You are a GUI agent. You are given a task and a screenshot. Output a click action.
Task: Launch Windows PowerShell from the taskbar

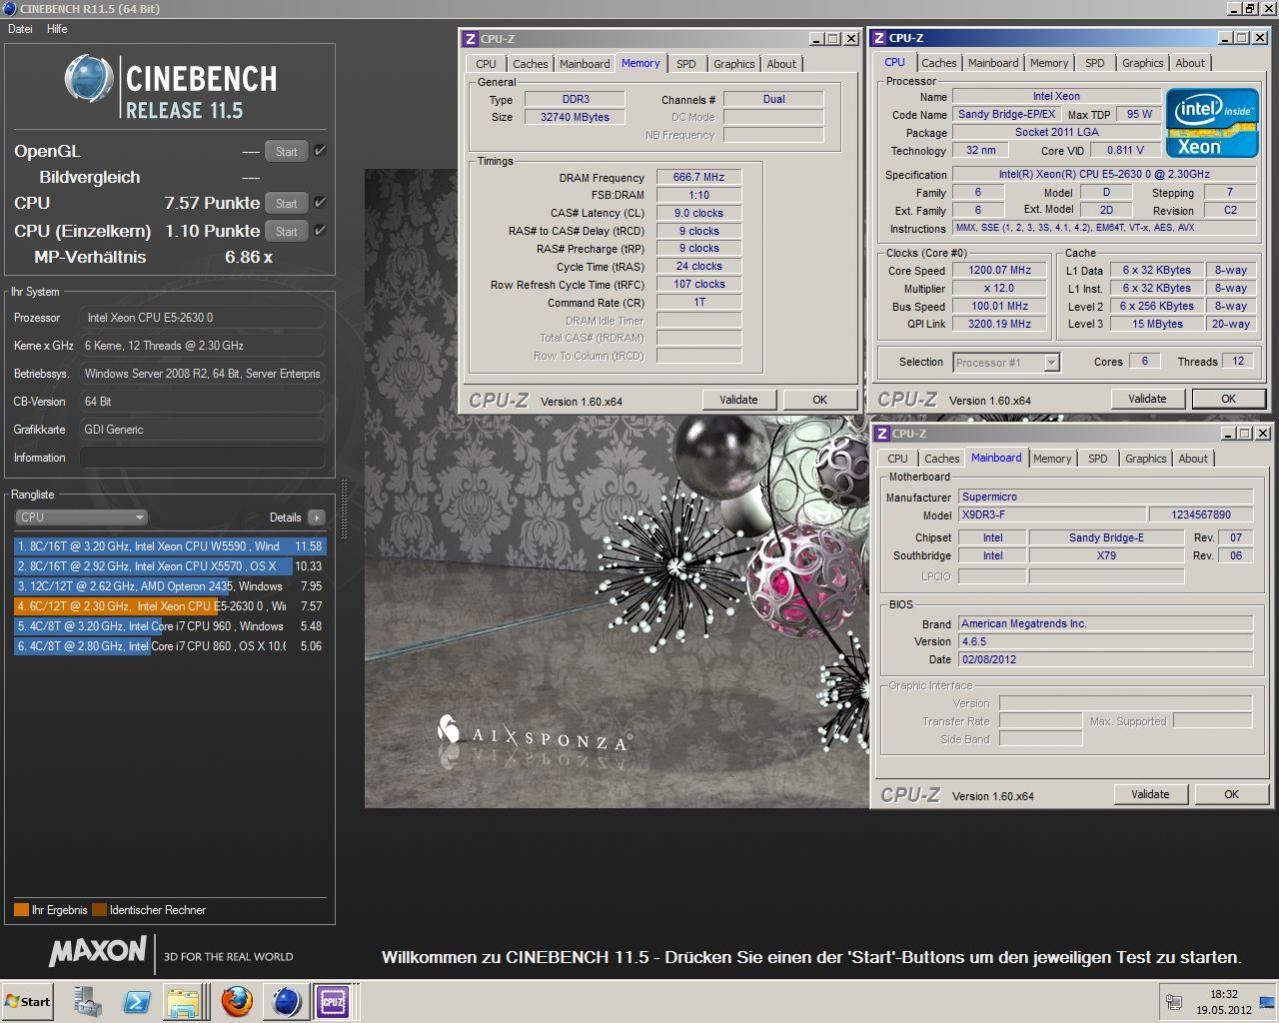point(136,1001)
